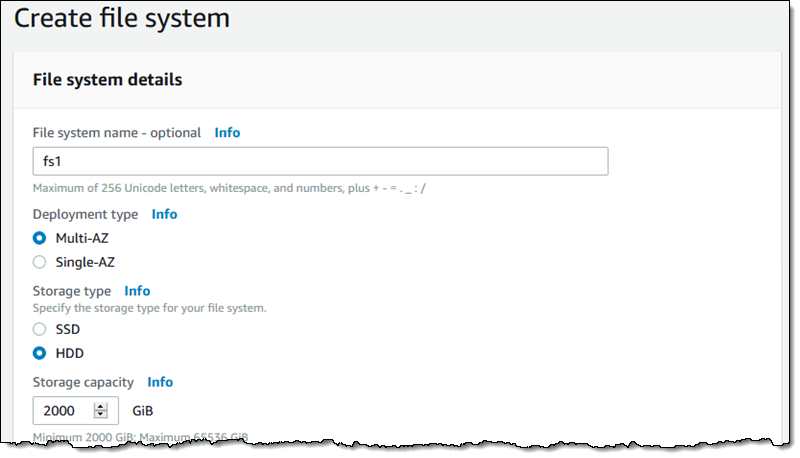Open Info link beside File system name
This screenshot has height=458, width=800.
227,133
